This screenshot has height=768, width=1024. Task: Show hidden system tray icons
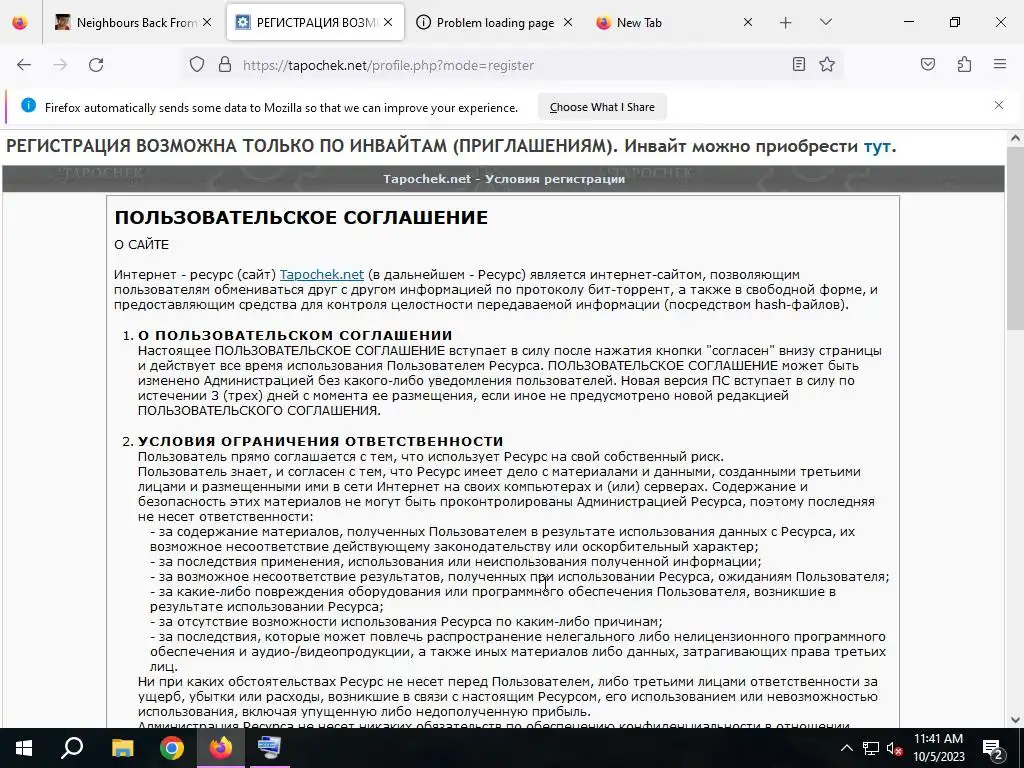(846, 748)
